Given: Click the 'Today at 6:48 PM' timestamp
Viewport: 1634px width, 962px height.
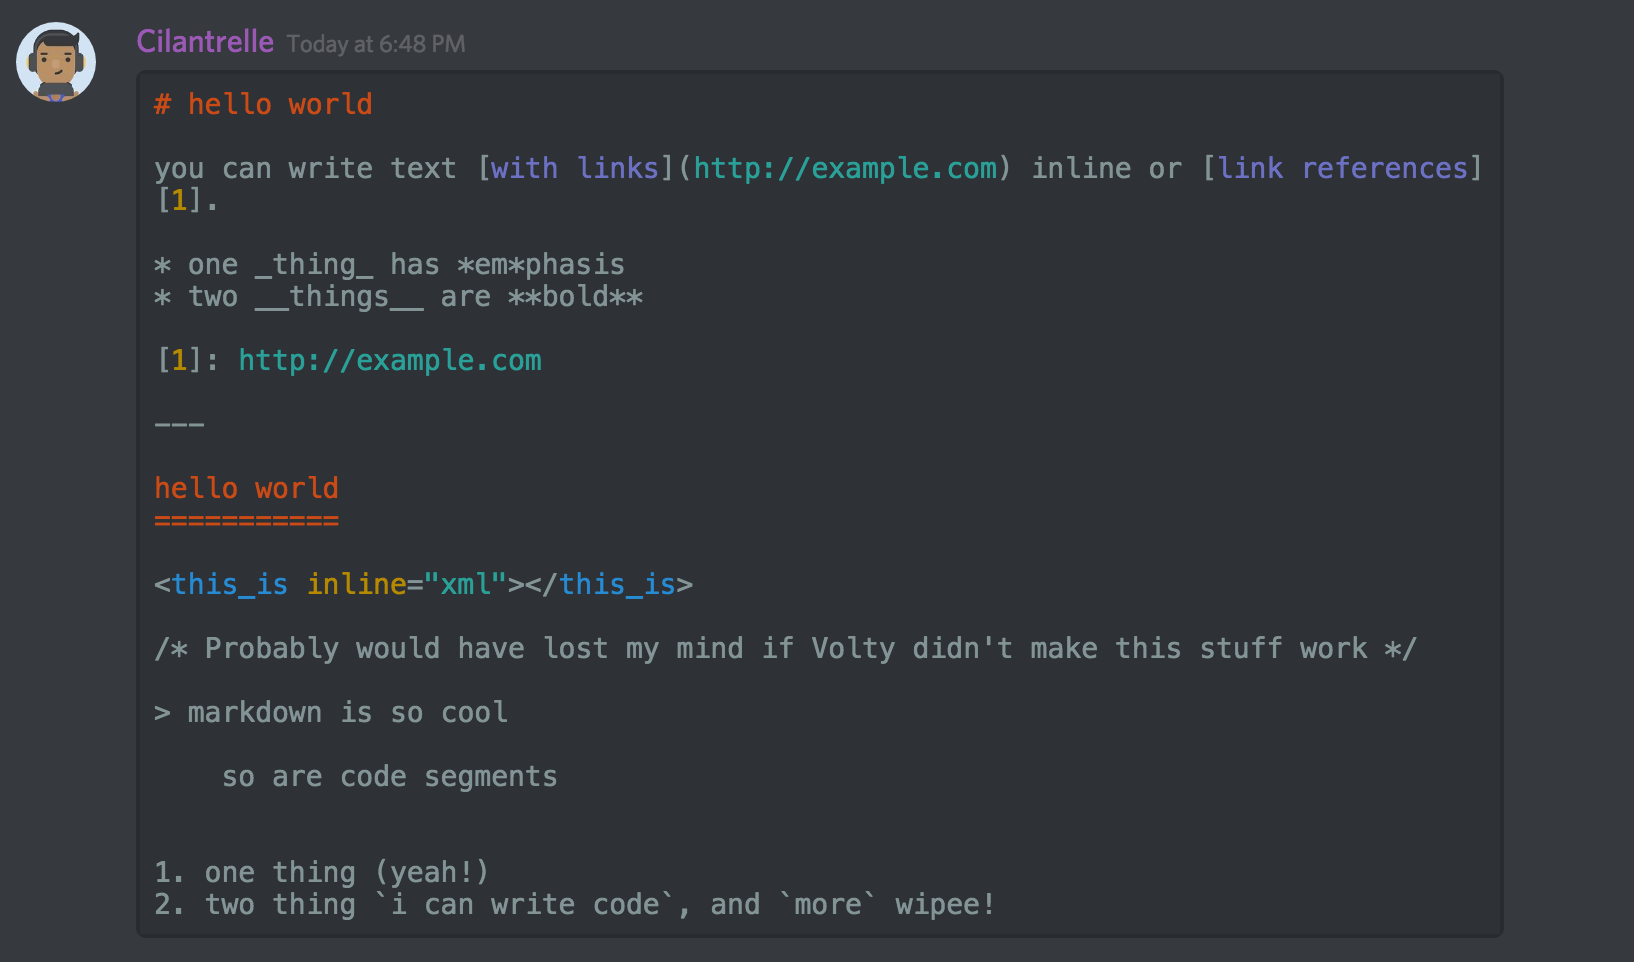Looking at the screenshot, I should (x=376, y=44).
